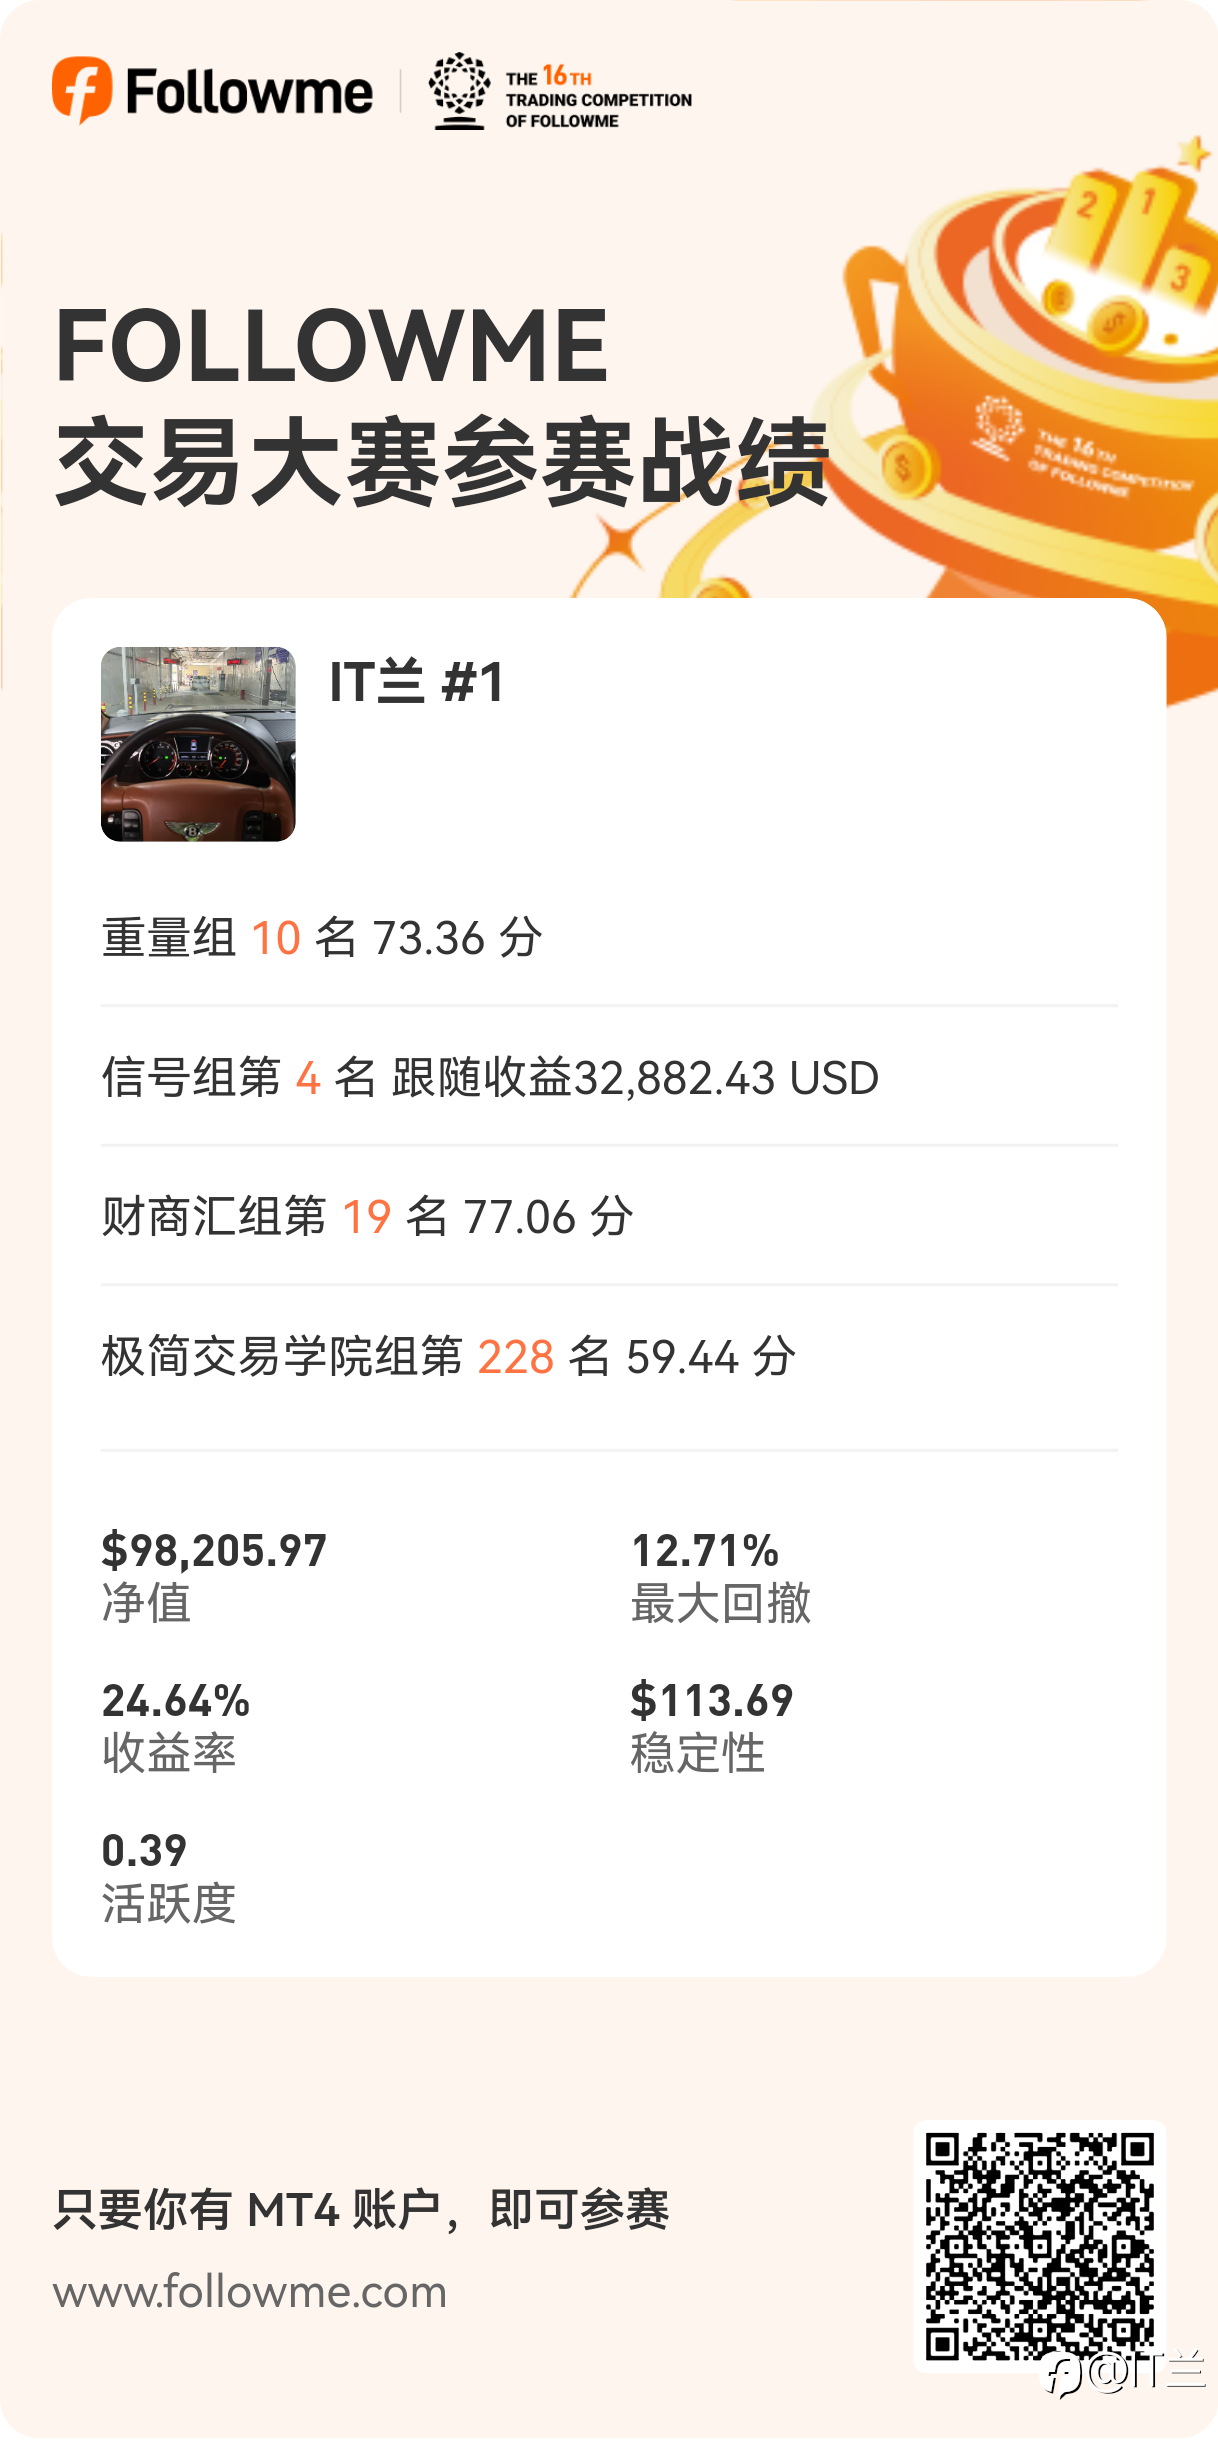Click the $113.69 稳定性 value
Viewport: 1218px width, 2440px height.
click(712, 1701)
